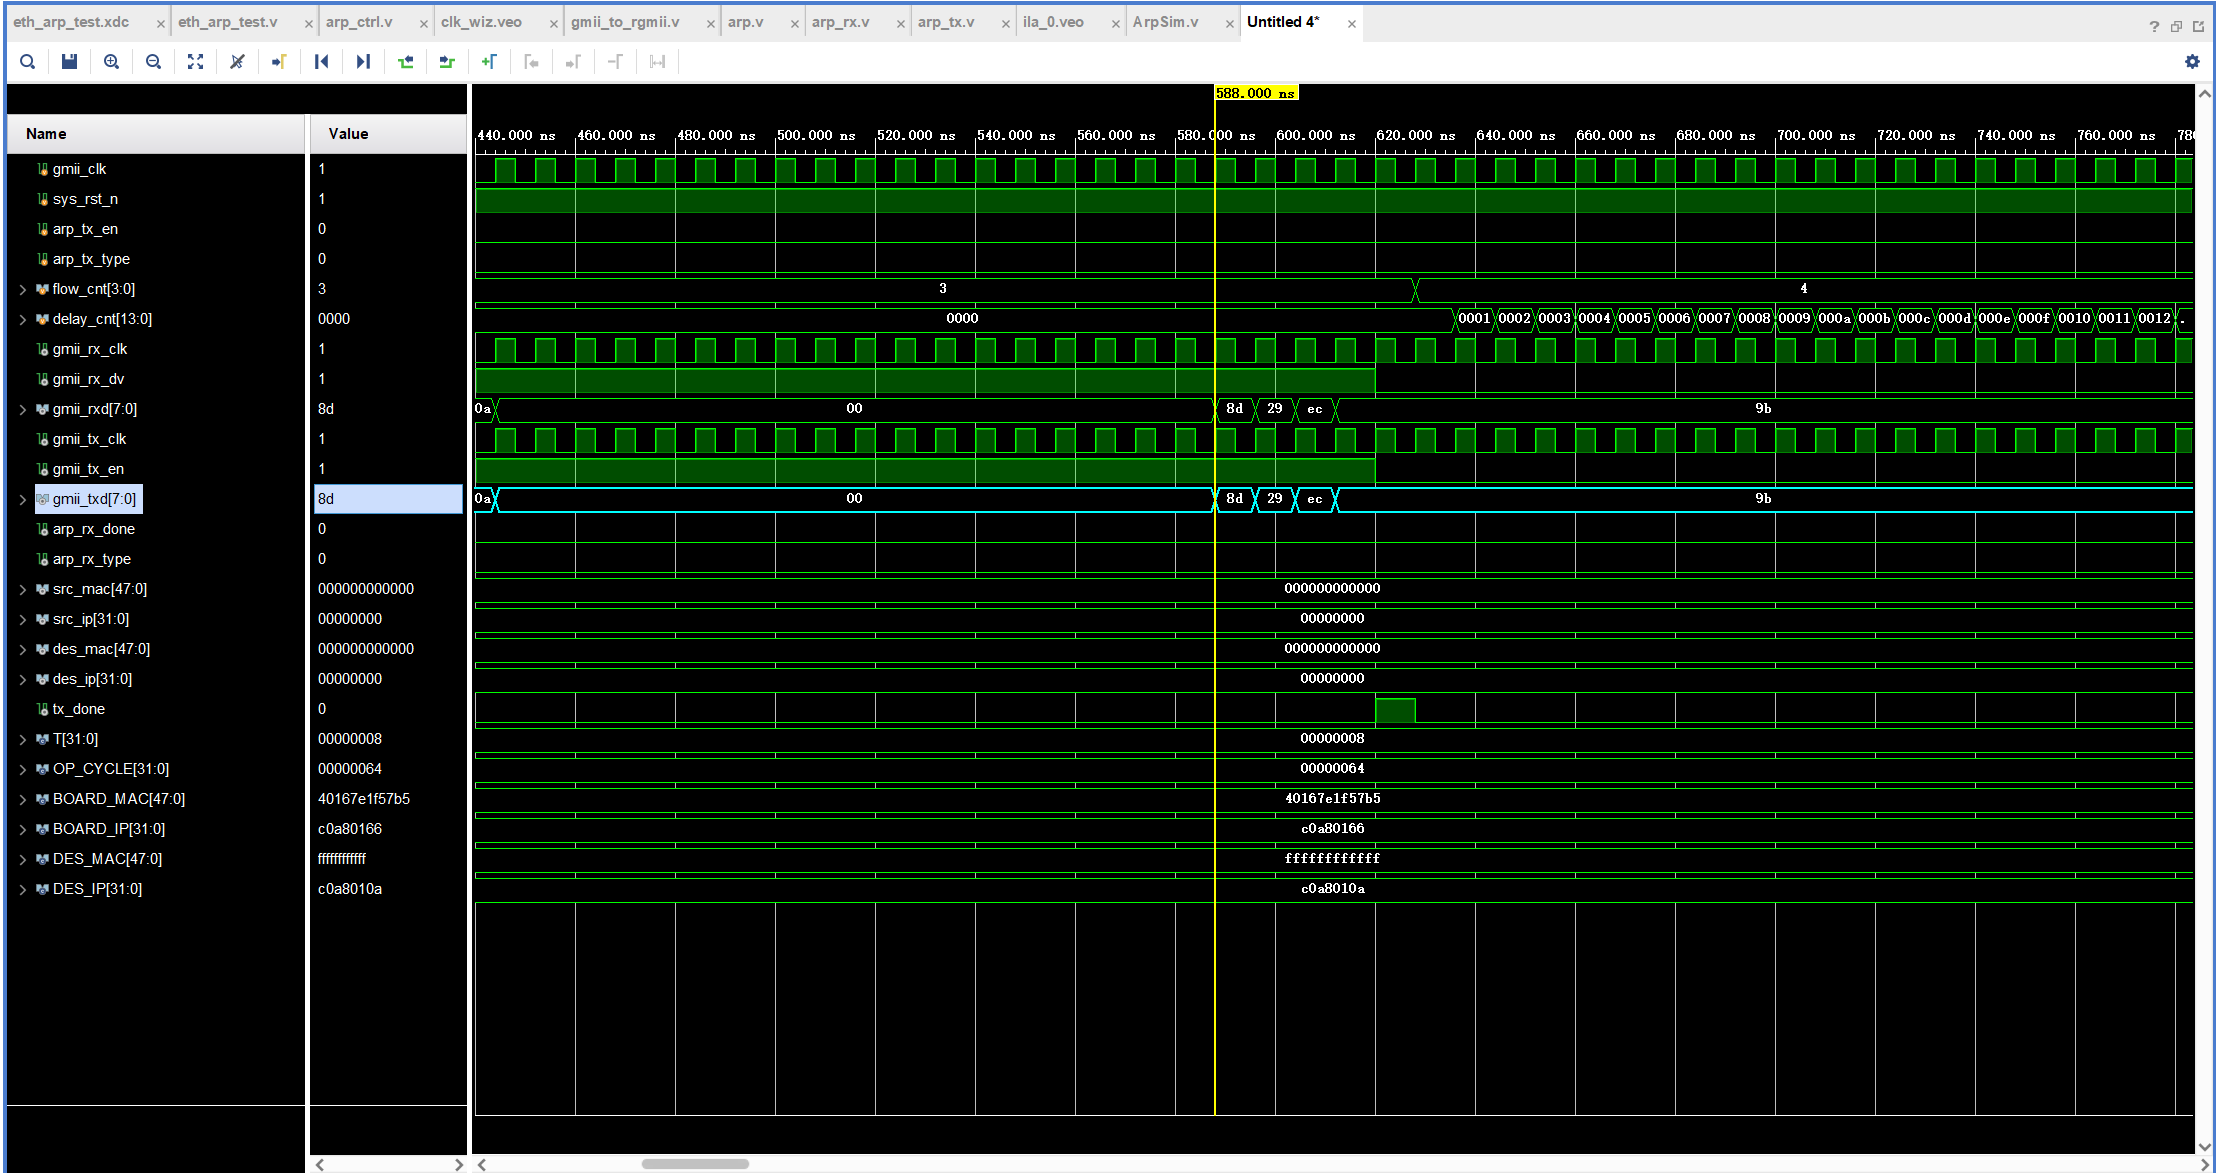Click the Search icon in waveform toolbar
This screenshot has height=1173, width=2216.
tap(28, 62)
